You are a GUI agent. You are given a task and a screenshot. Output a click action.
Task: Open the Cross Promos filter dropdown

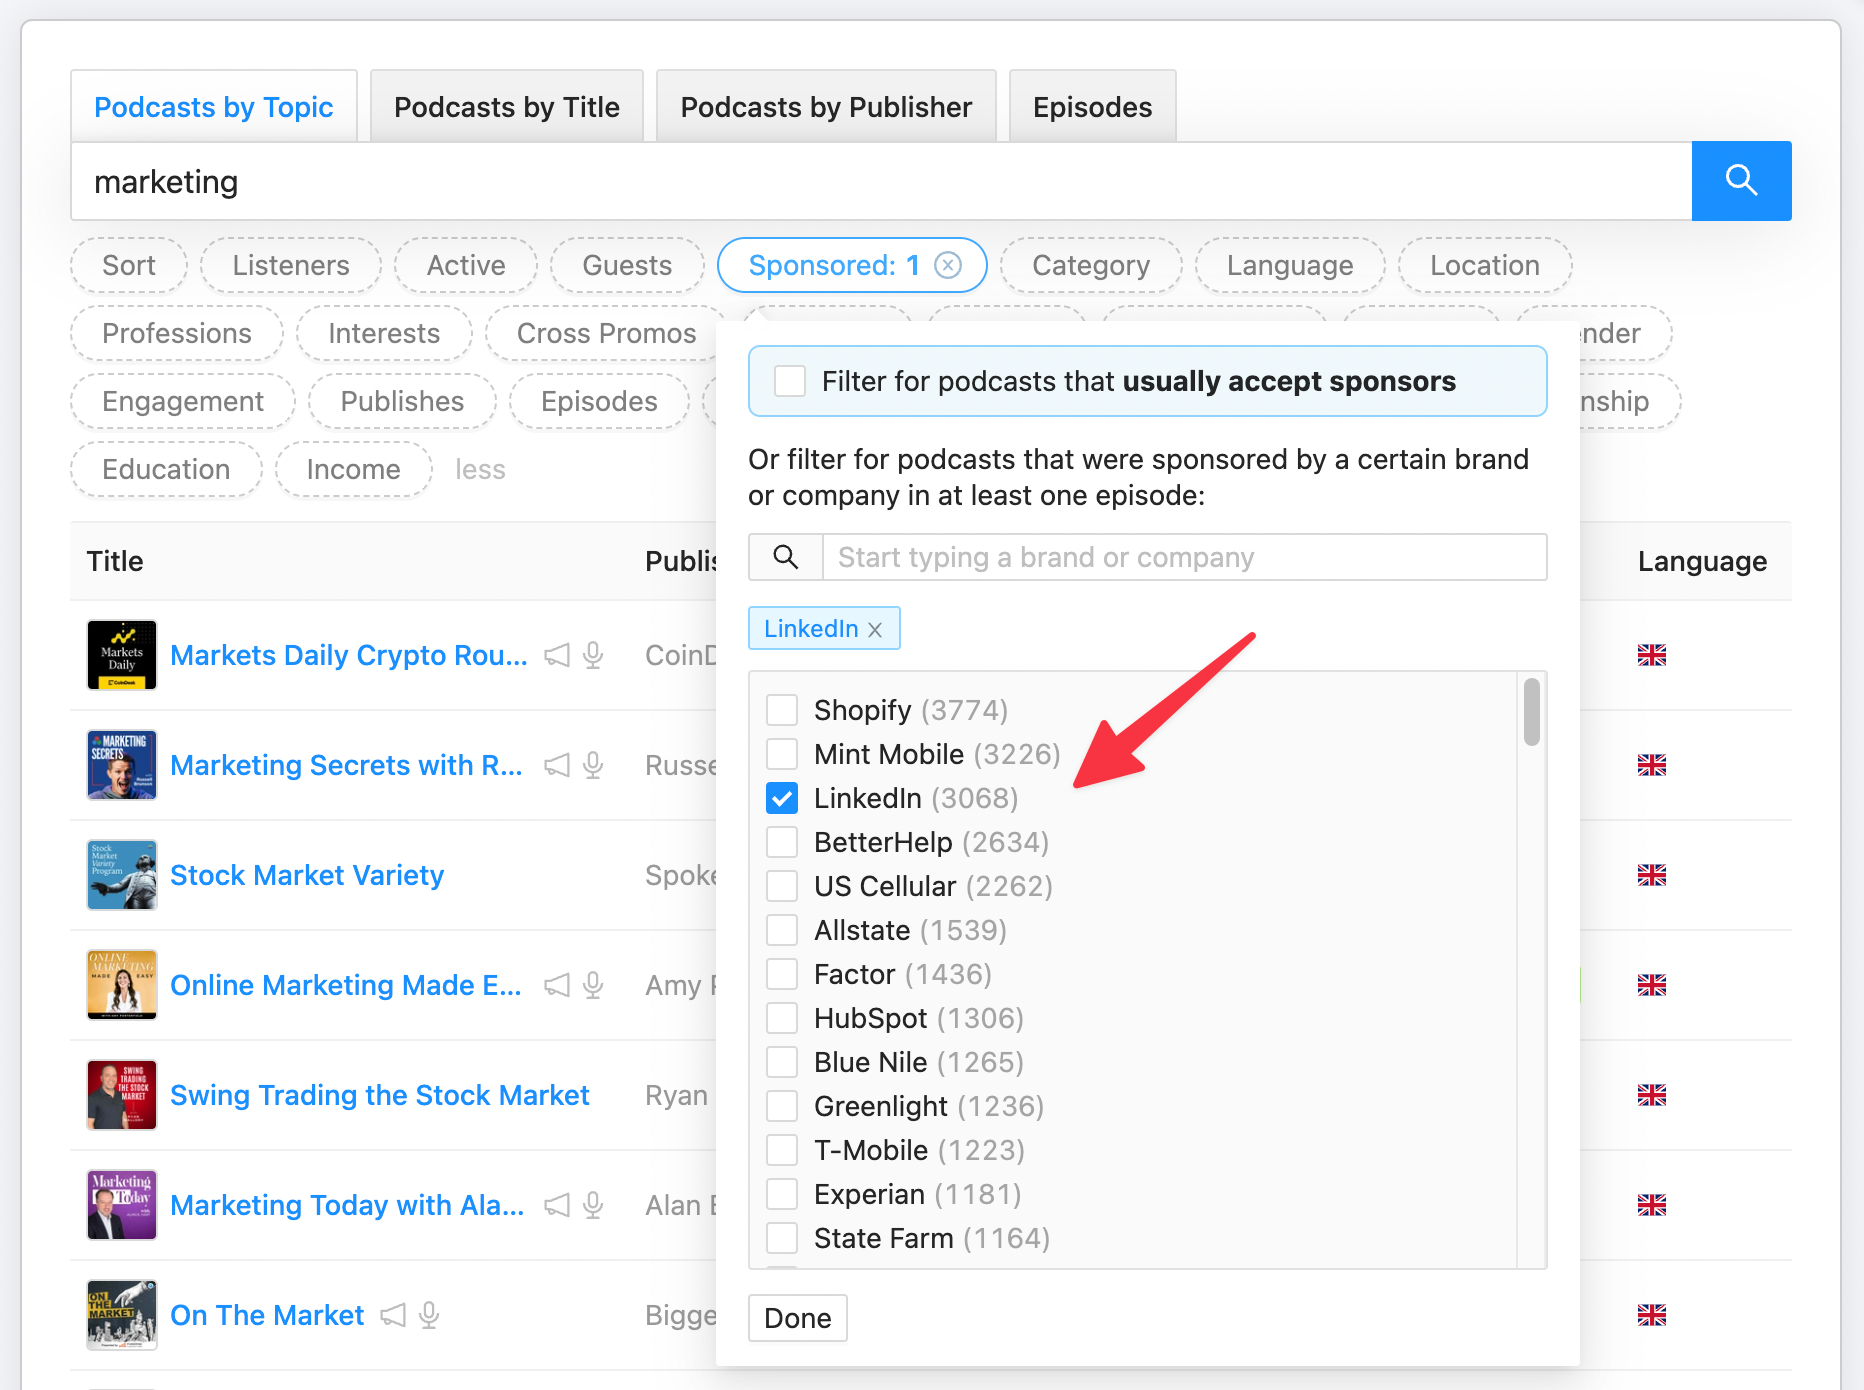pos(606,333)
